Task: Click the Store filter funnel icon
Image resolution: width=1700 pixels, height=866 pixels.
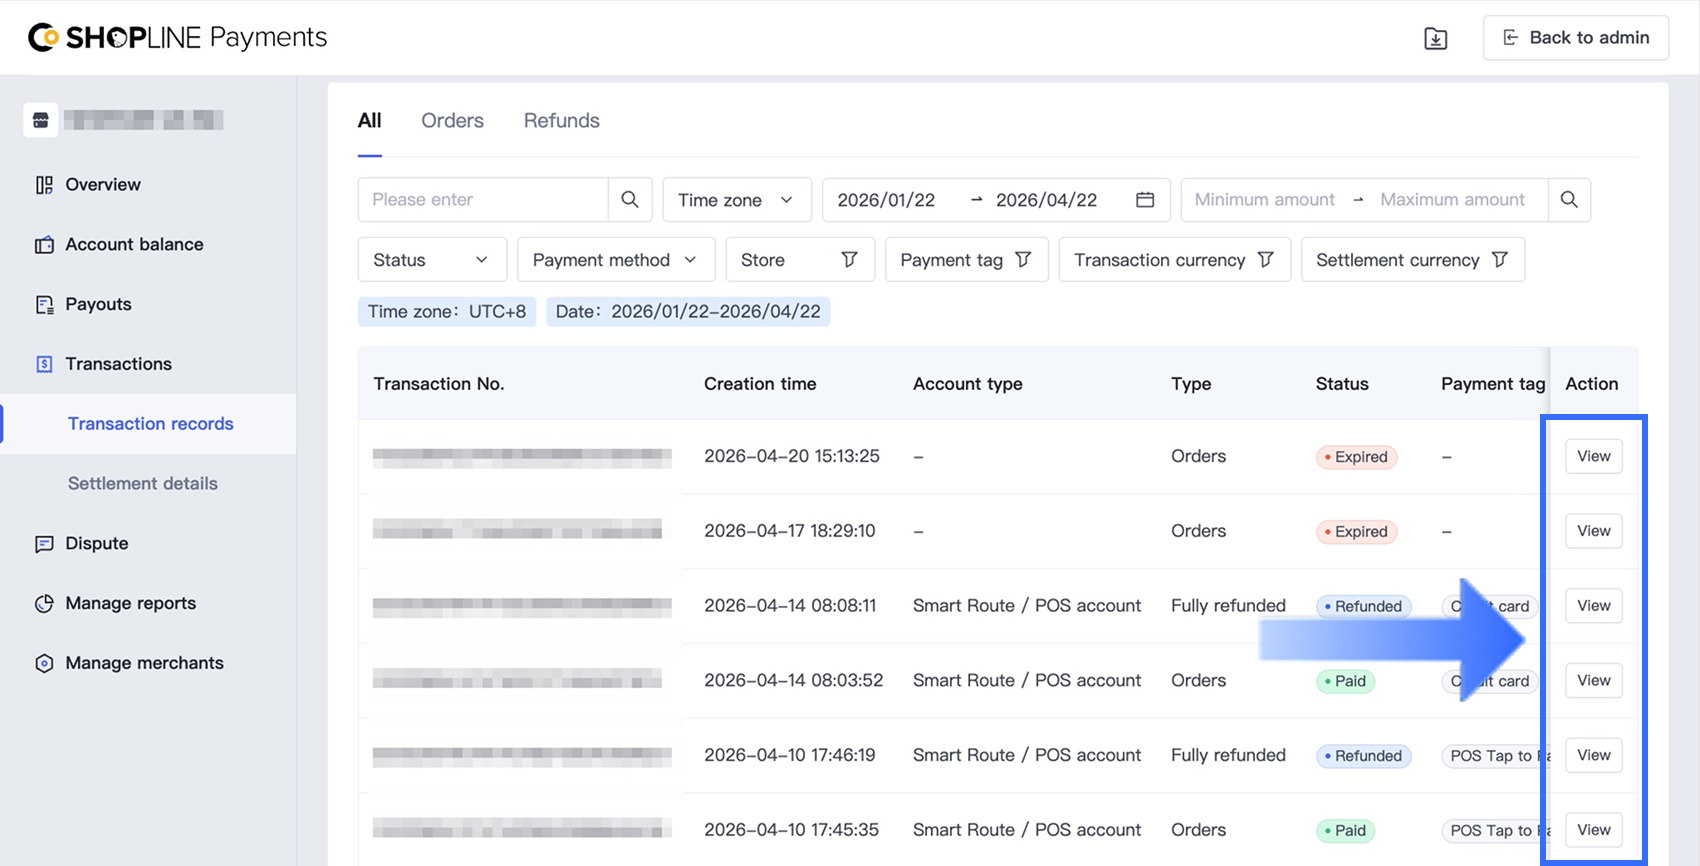Action: pos(849,260)
